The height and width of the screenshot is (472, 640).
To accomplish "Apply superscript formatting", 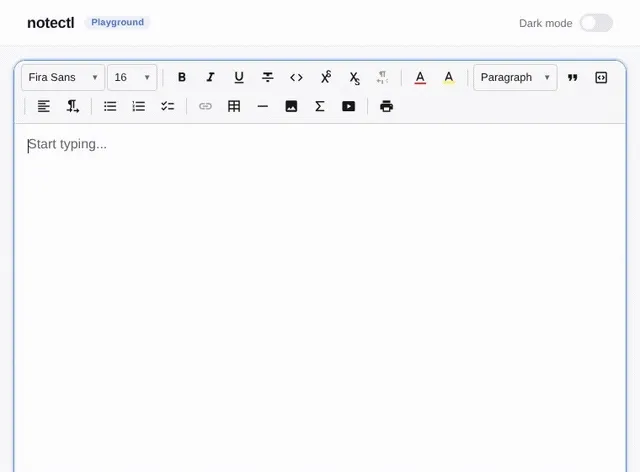I will pyautogui.click(x=325, y=78).
